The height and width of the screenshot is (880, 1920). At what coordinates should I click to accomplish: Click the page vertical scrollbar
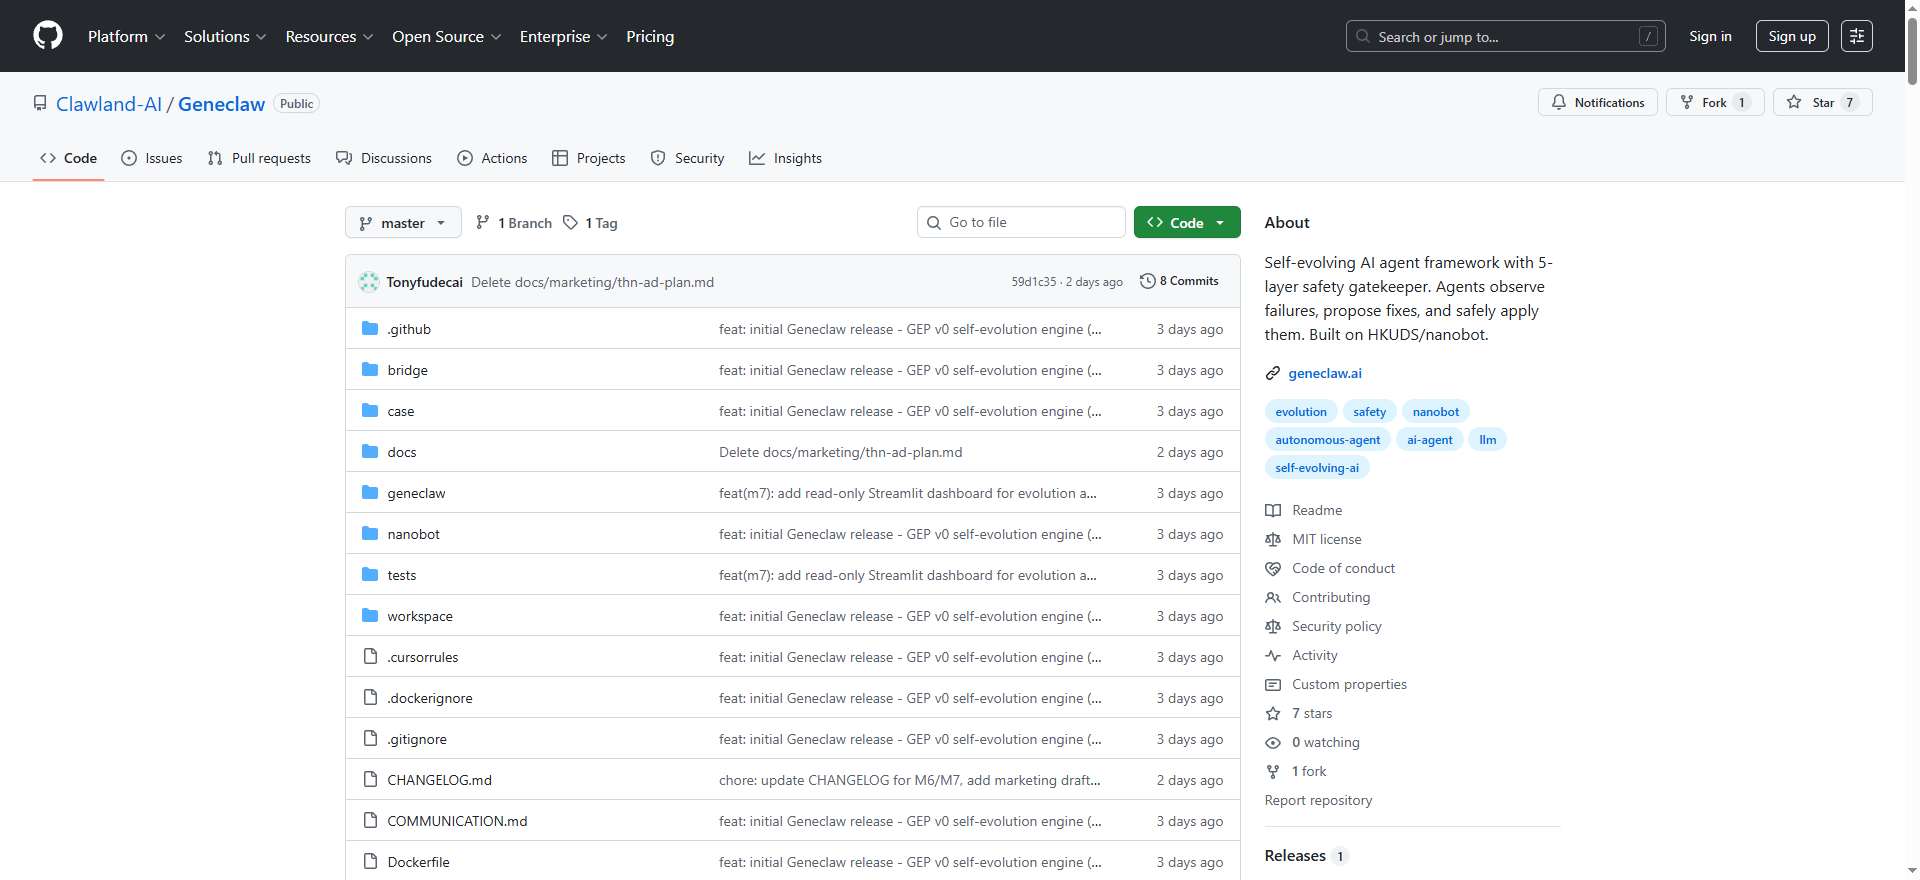point(1912,440)
